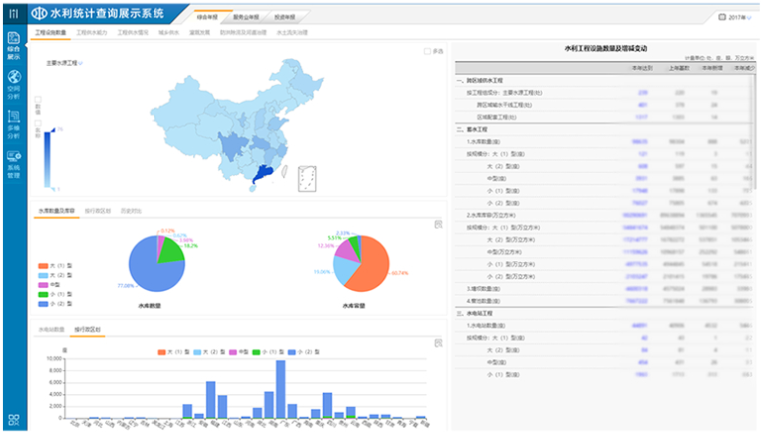Enable the 多选 checkbox above the map
761x436 pixels.
427,51
